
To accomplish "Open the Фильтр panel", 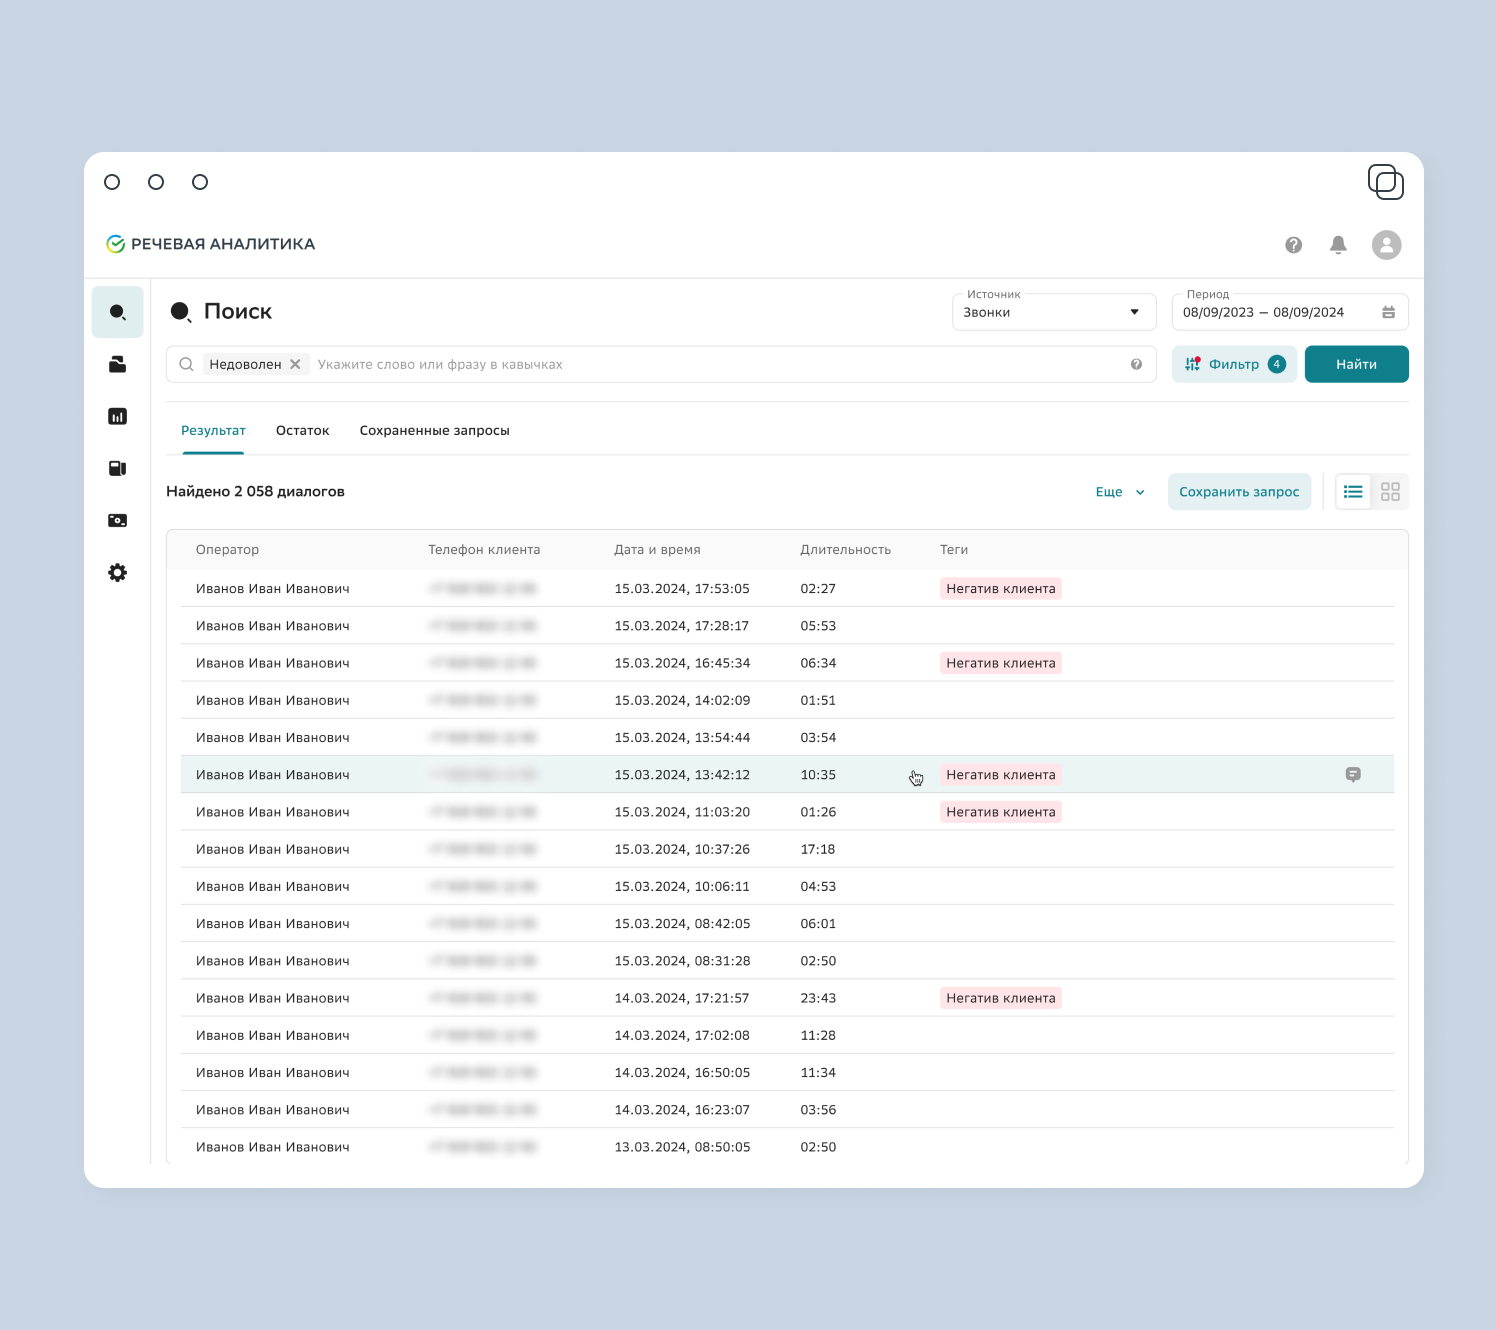I will click(1233, 364).
